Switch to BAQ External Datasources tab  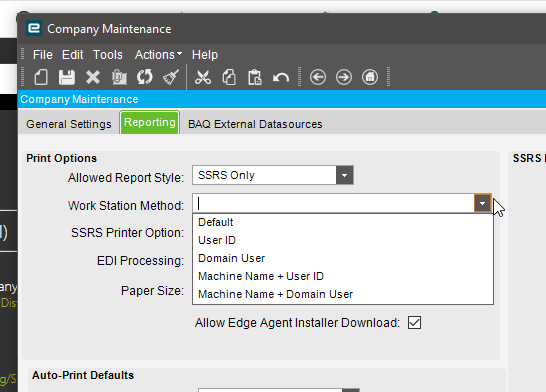pyautogui.click(x=255, y=124)
